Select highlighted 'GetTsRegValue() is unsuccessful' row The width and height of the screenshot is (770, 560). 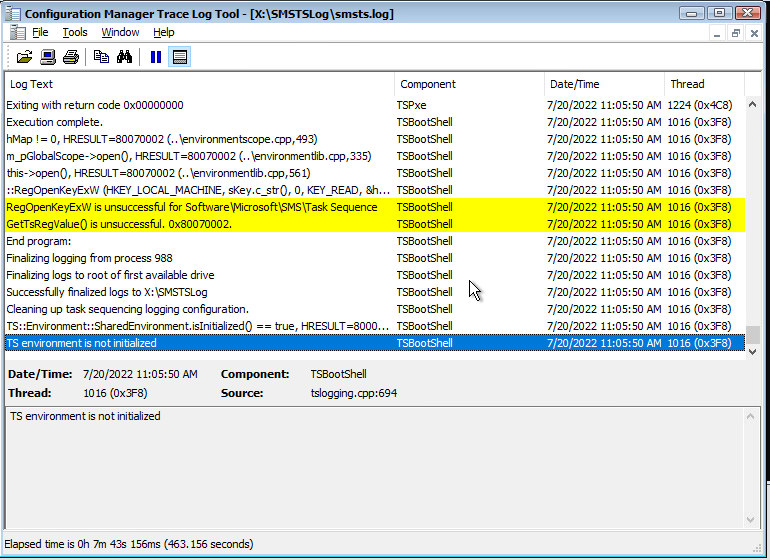coord(375,224)
